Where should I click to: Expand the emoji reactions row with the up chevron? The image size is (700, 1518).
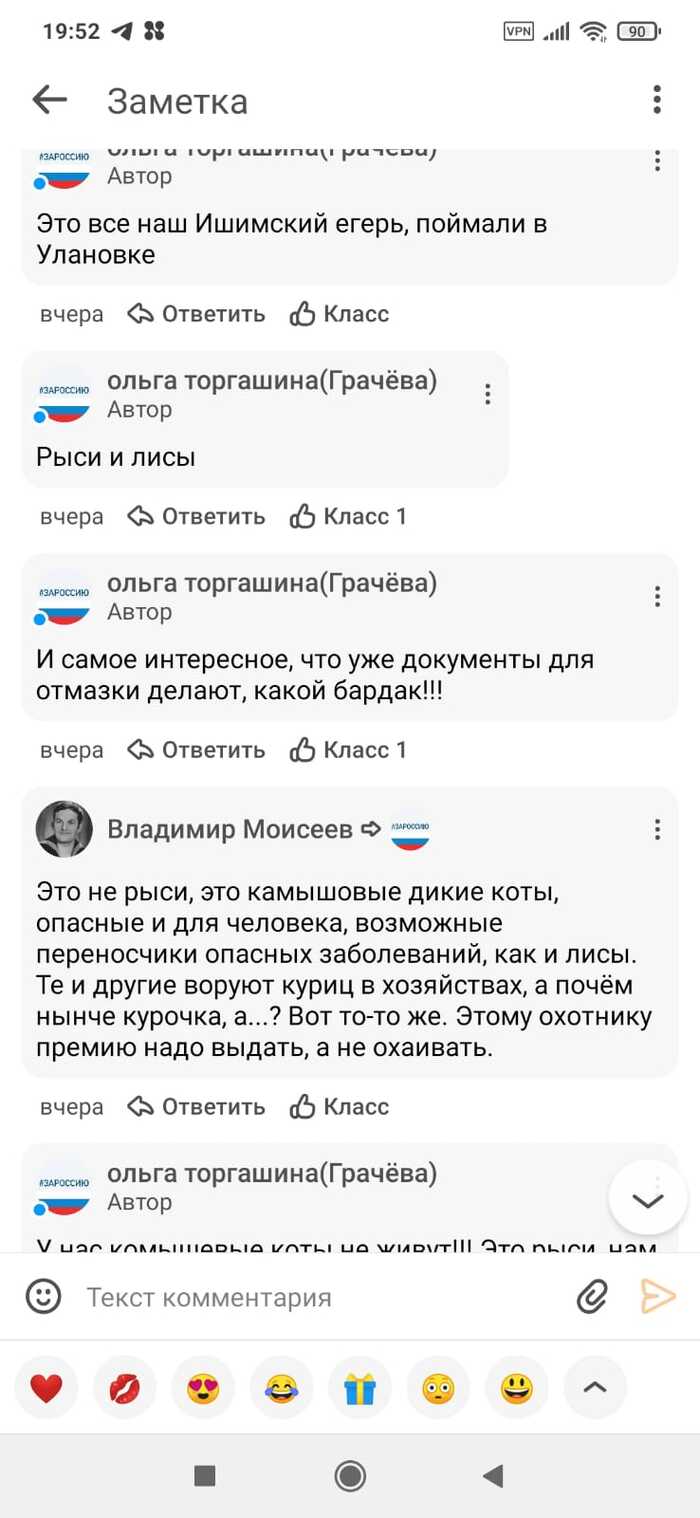(595, 1387)
